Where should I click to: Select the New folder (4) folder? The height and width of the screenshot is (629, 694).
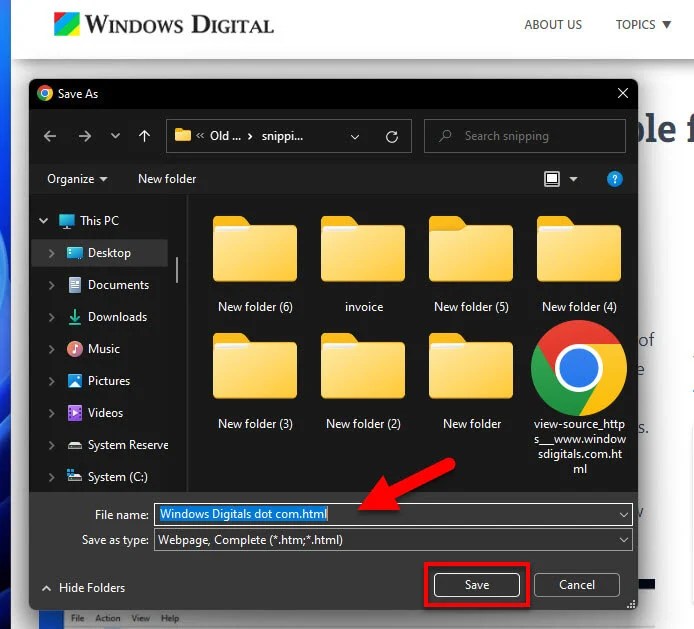pos(579,265)
